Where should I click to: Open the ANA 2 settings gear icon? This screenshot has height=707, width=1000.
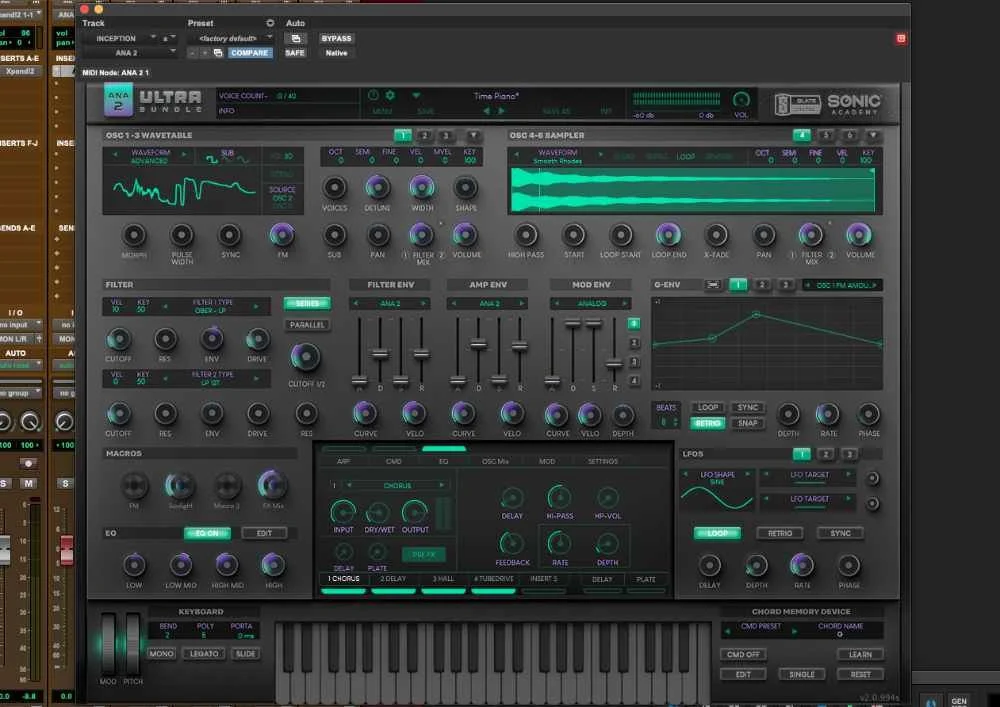[x=390, y=96]
